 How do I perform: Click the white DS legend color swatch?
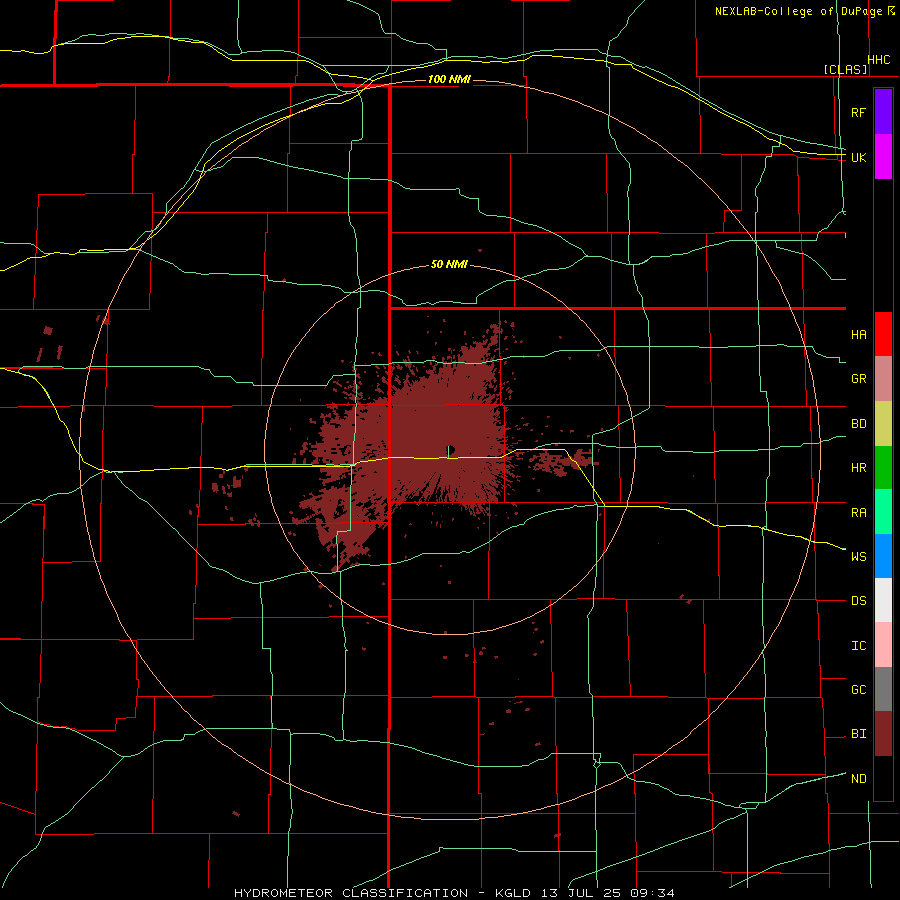883,600
